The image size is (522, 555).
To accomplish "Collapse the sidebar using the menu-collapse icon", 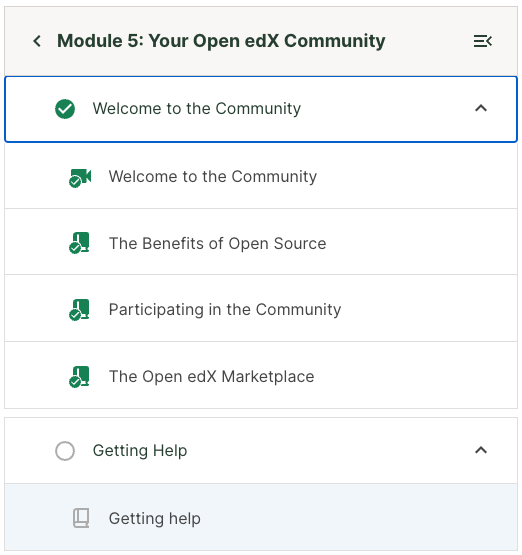I will [483, 41].
